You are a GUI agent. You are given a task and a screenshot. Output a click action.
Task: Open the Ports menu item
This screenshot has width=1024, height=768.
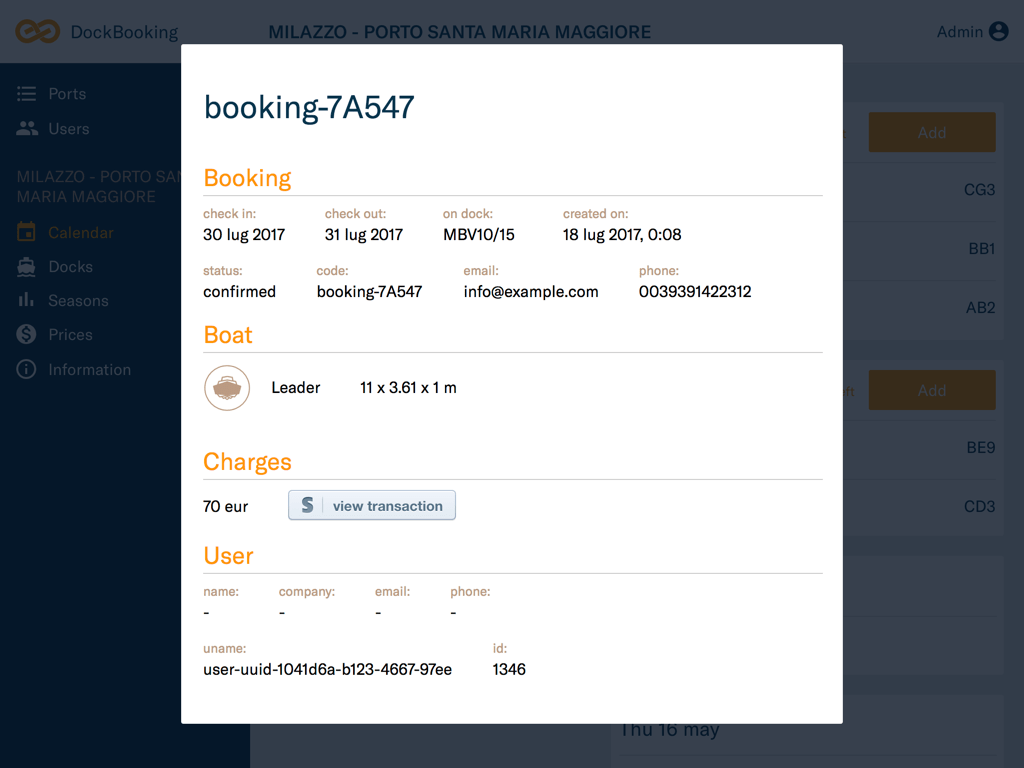pos(67,94)
